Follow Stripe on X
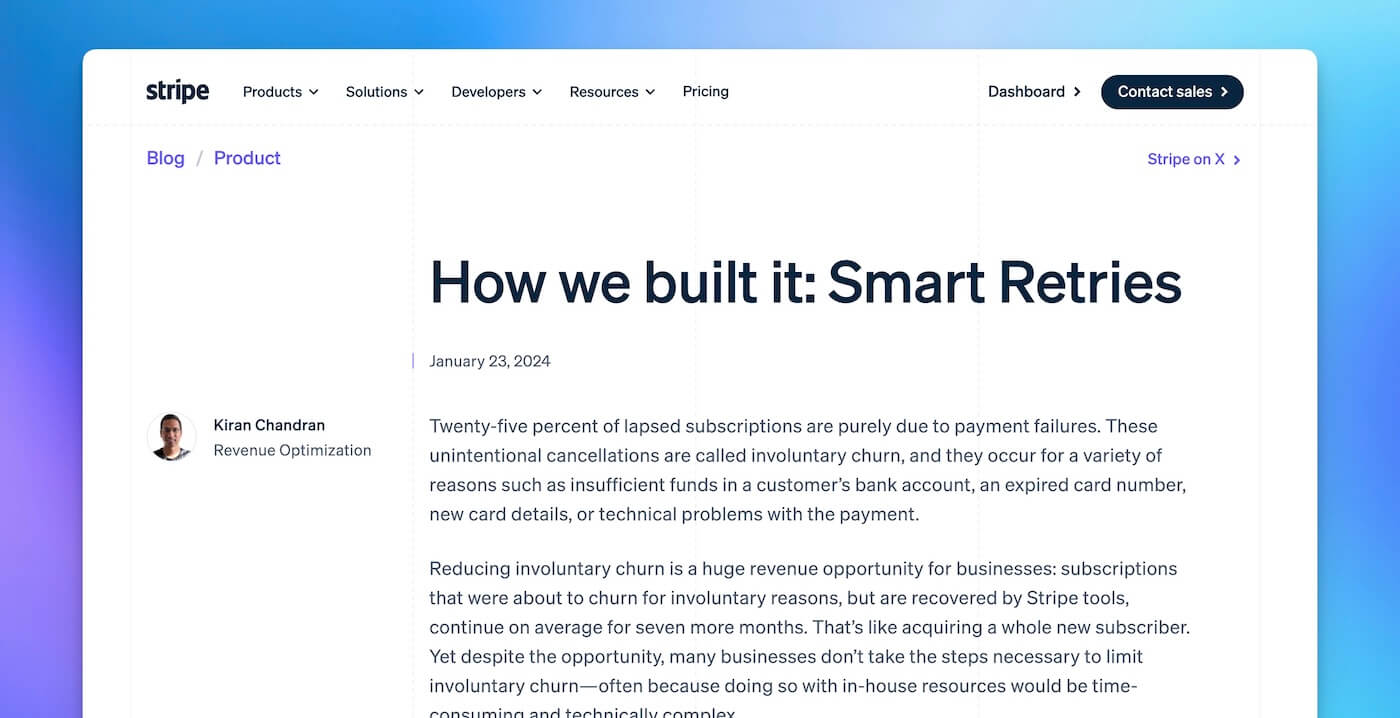 click(1186, 159)
